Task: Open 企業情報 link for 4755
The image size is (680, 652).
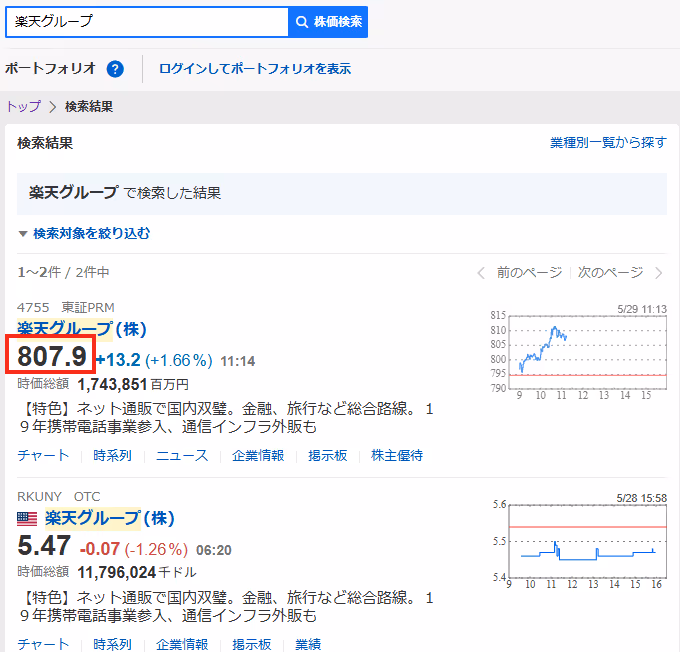Action: [258, 455]
